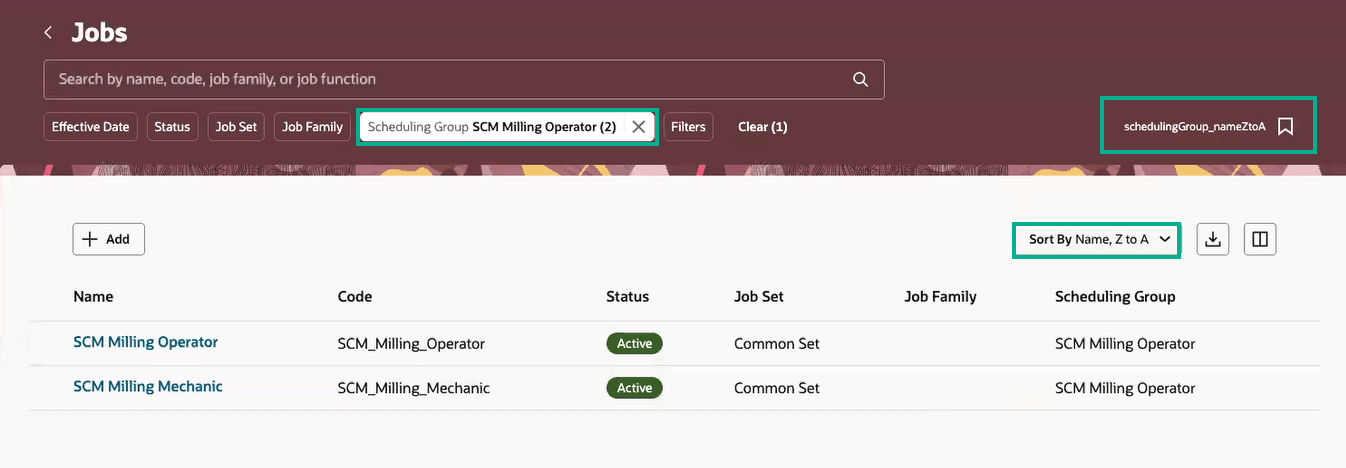
Task: Click the Job Family column header
Action: pyautogui.click(x=940, y=296)
